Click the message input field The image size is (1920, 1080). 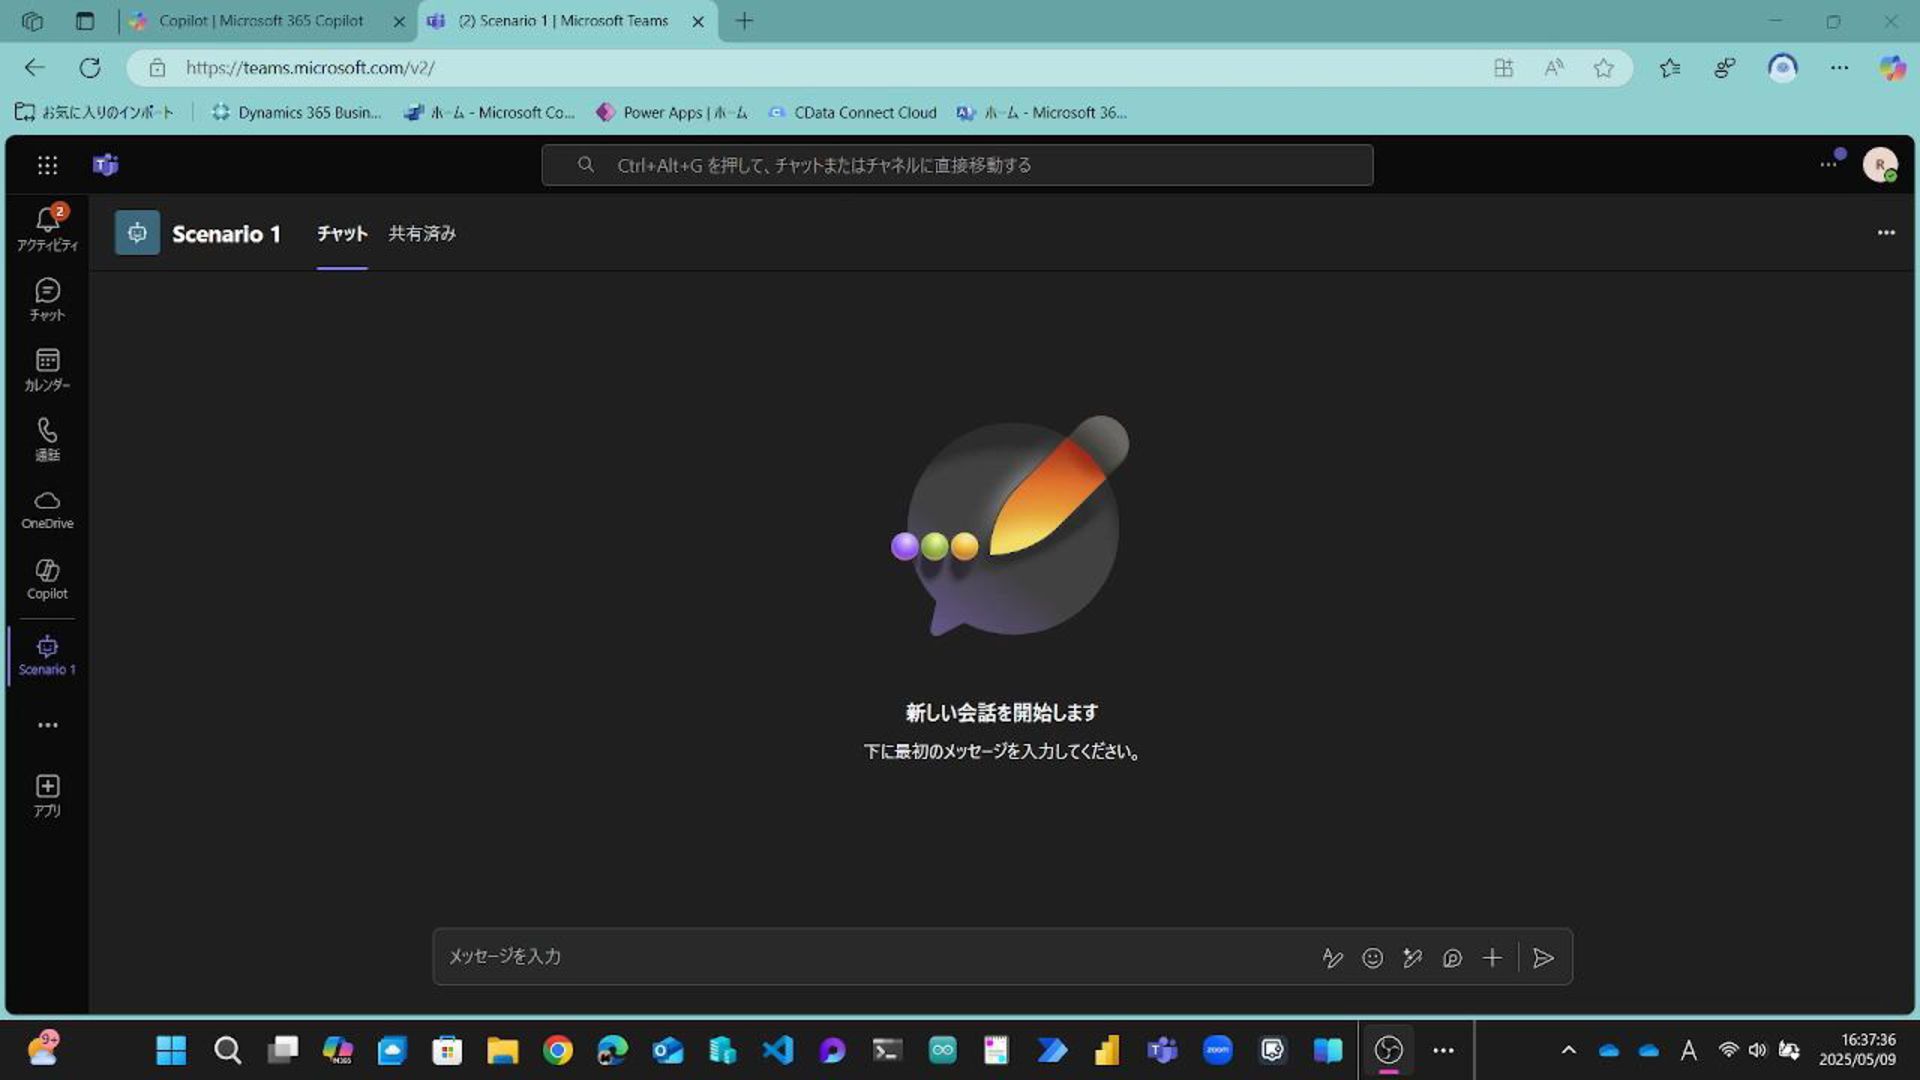pyautogui.click(x=870, y=957)
